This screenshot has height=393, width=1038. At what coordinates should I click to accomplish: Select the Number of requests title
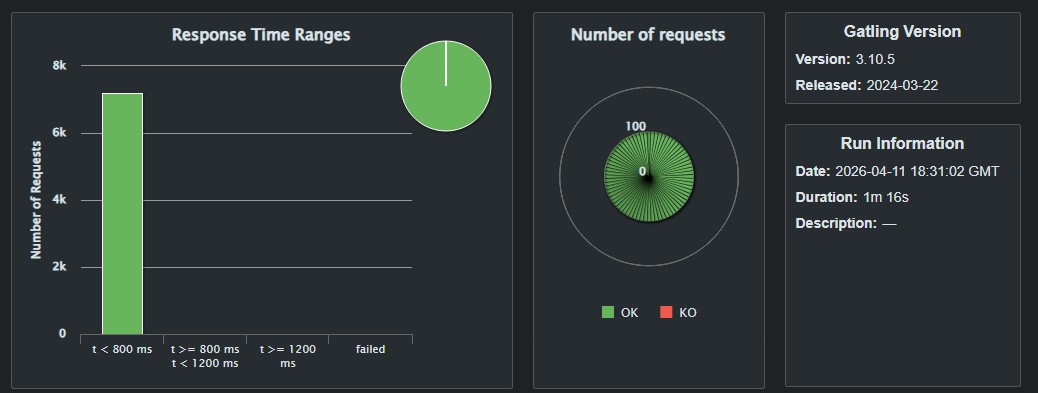648,35
